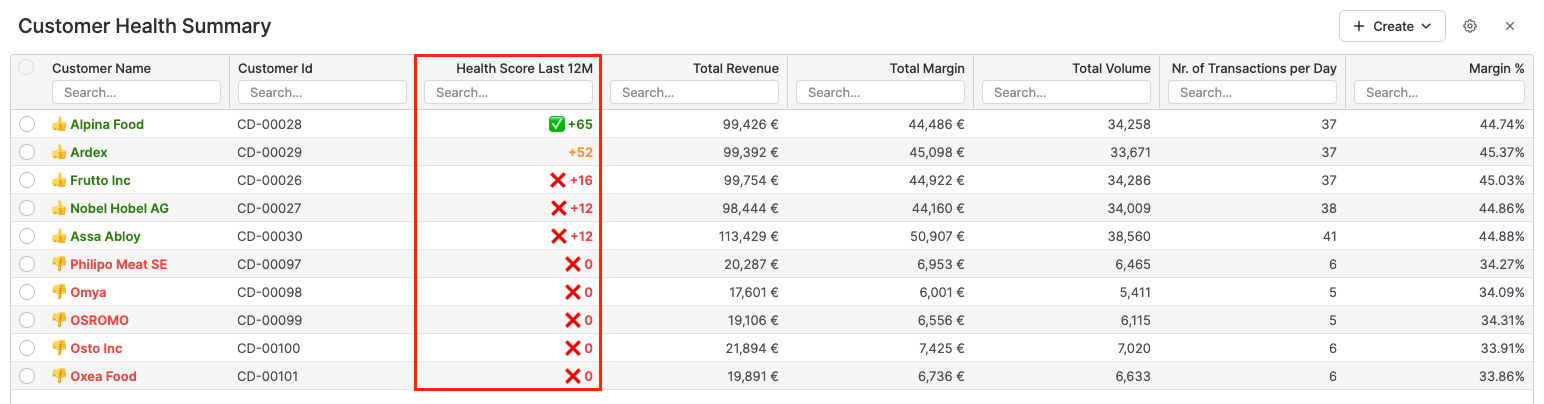The image size is (1544, 404).
Task: Toggle the select-all rows checkbox in header
Action: coord(27,68)
